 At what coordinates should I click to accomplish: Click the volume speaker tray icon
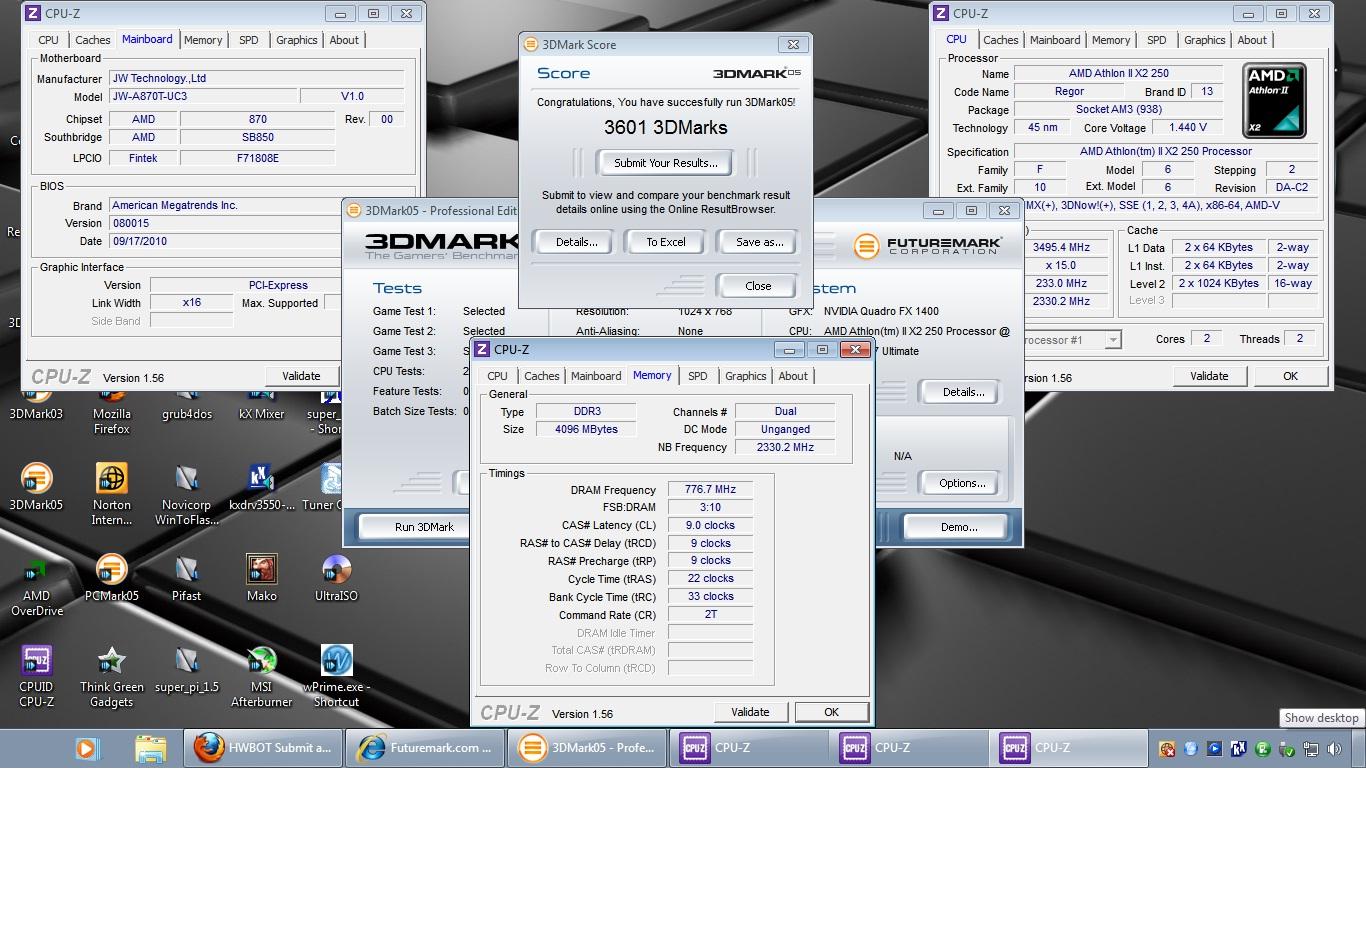point(1334,748)
